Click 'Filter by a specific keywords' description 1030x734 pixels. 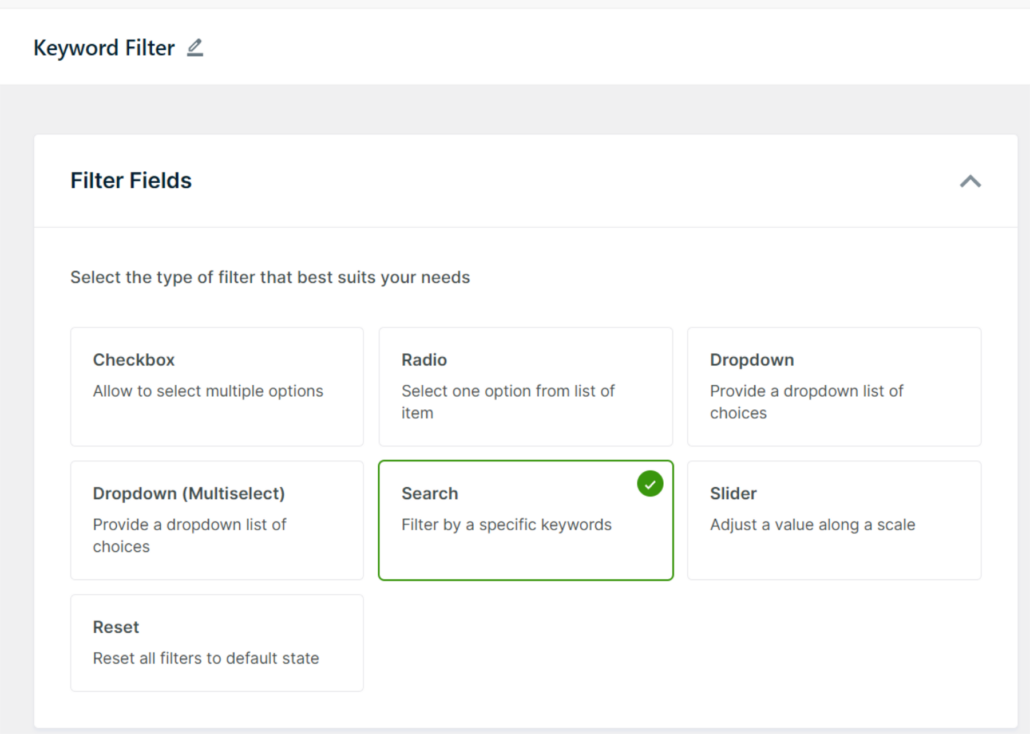pyautogui.click(x=506, y=524)
